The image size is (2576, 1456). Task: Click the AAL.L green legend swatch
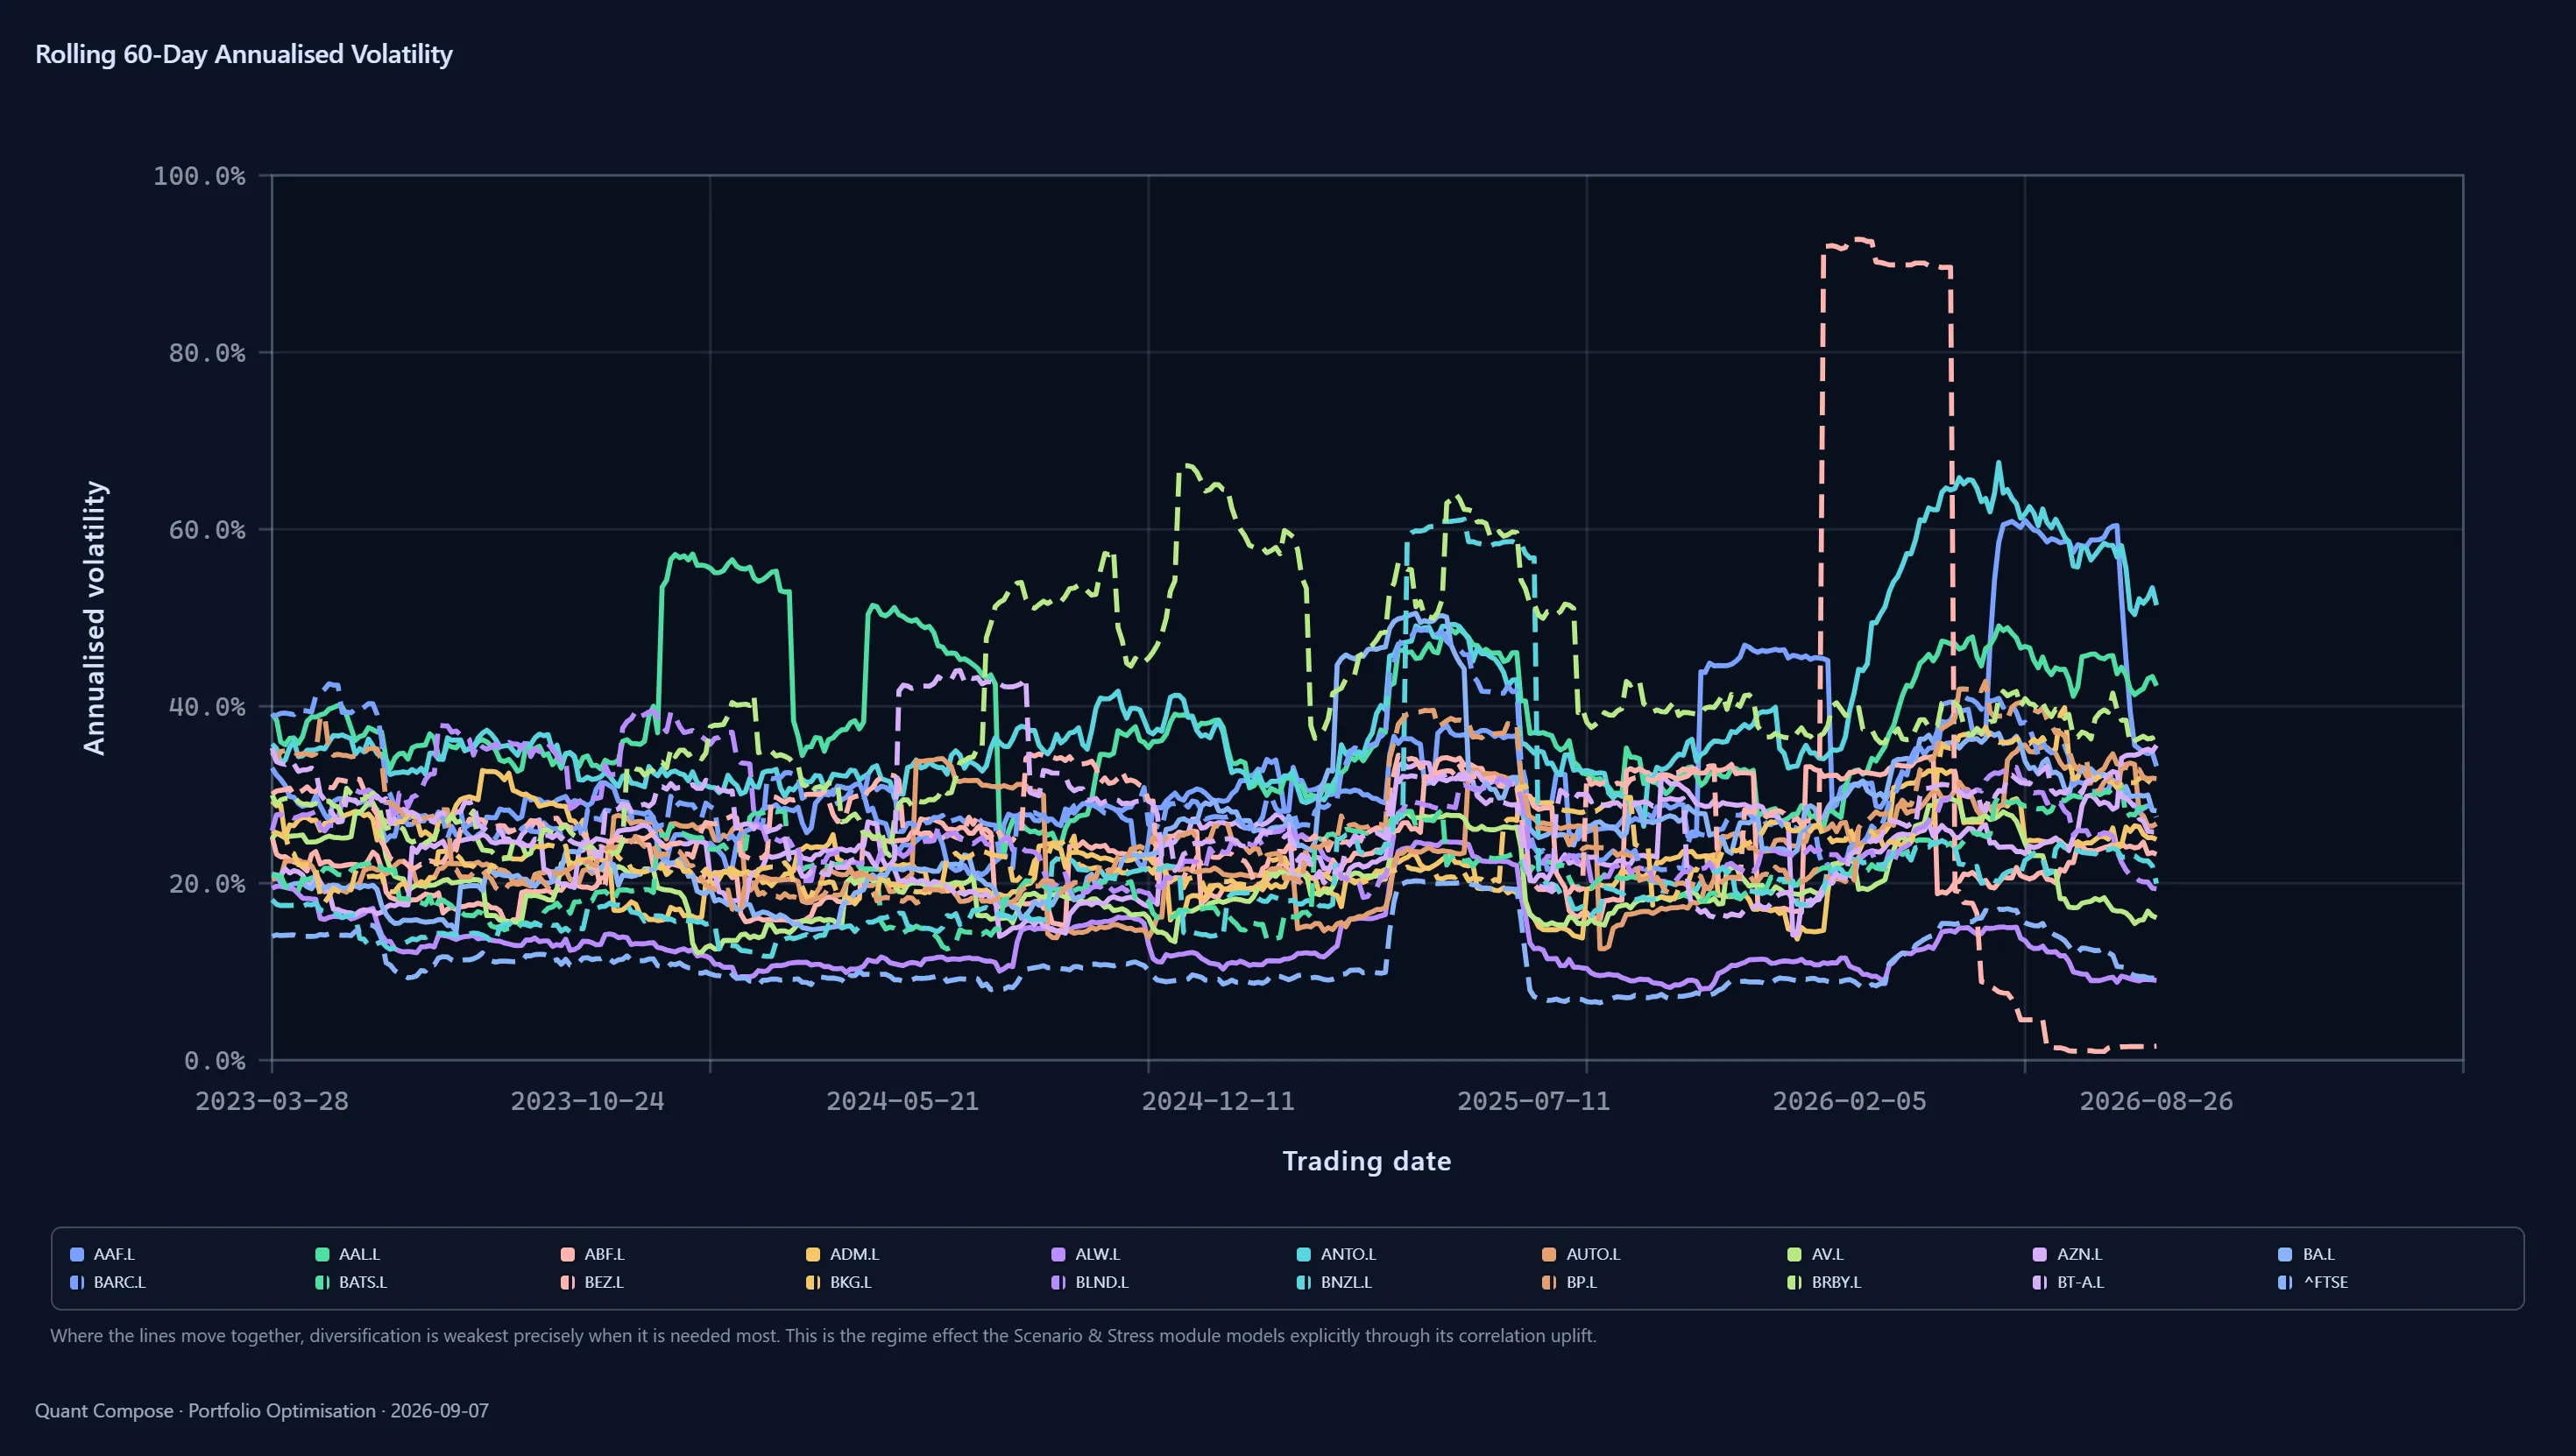click(x=322, y=1254)
